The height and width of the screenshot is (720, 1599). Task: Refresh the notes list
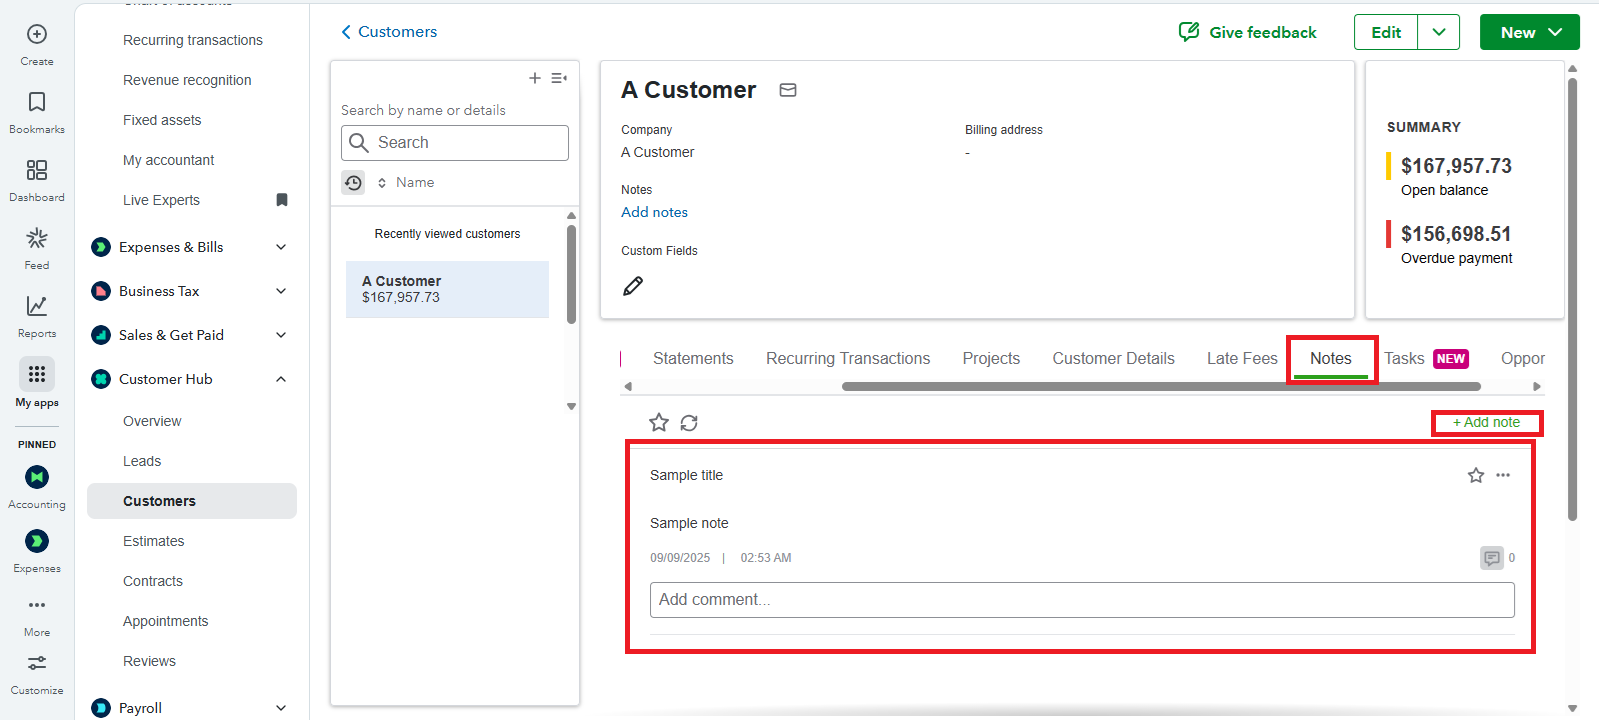tap(689, 423)
